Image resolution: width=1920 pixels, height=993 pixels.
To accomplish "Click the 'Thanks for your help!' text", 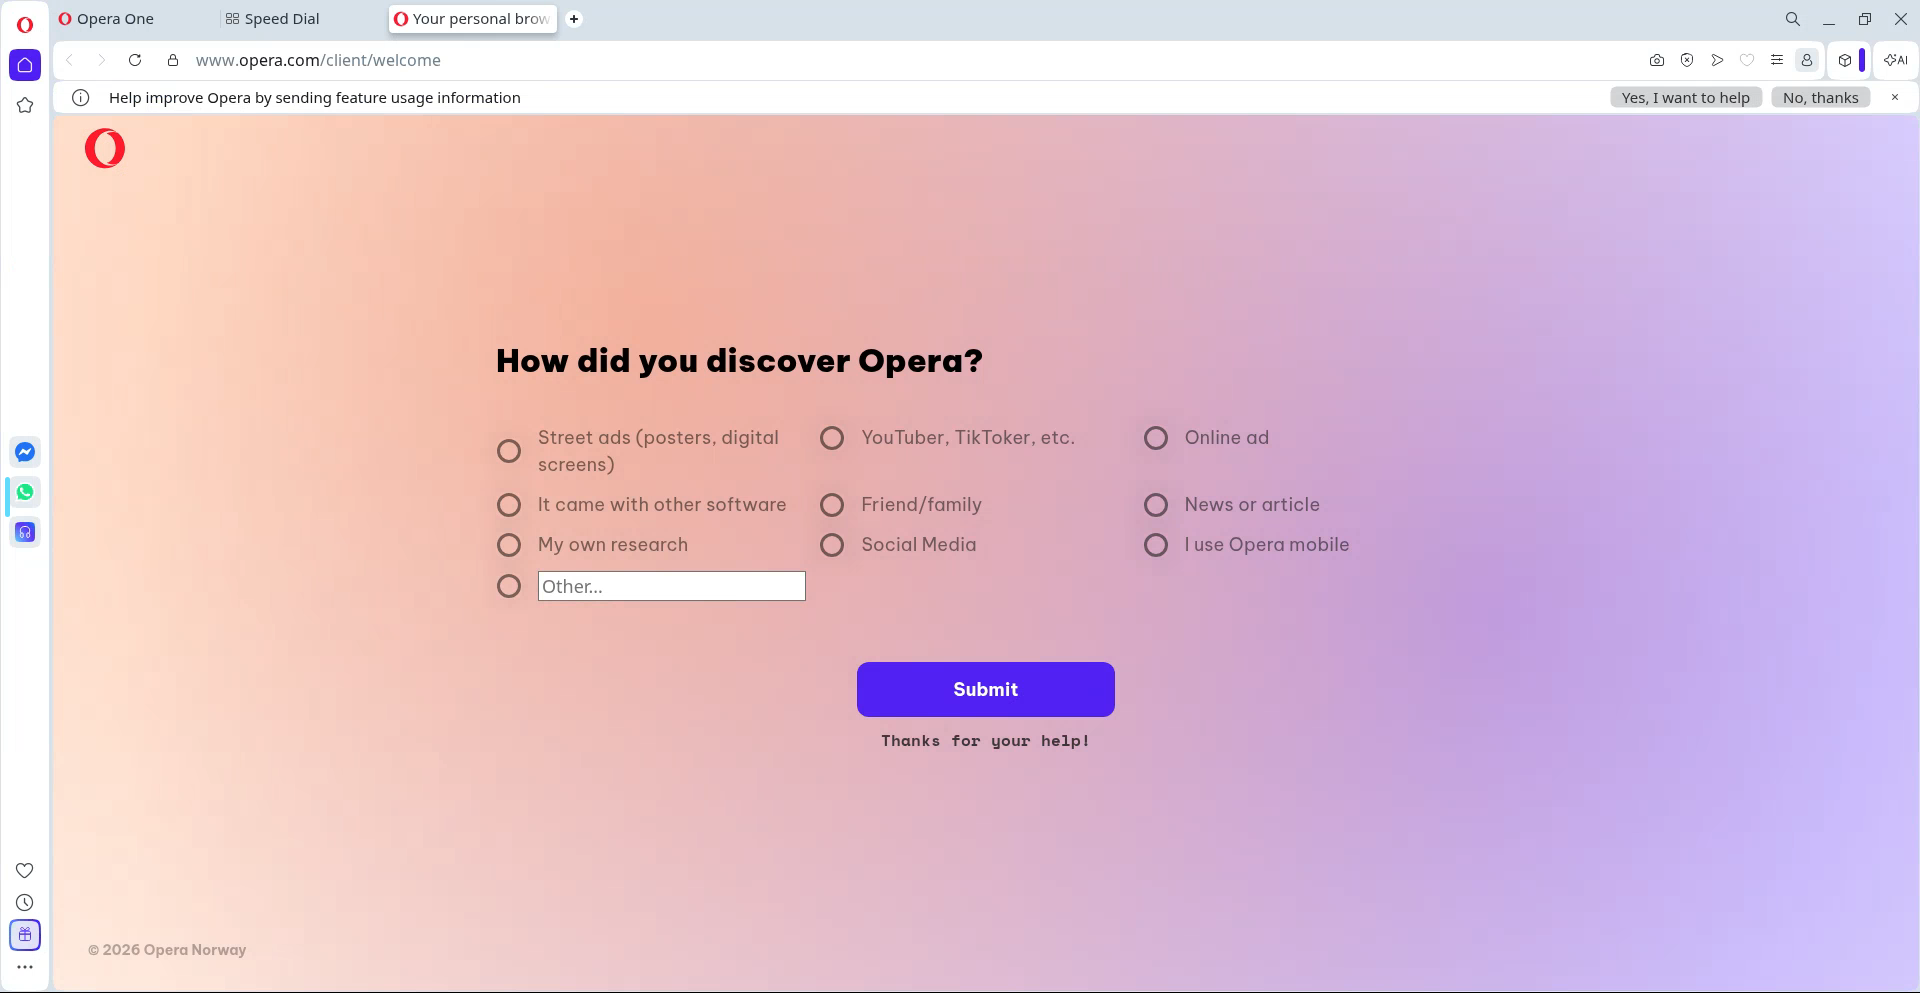I will 985,741.
